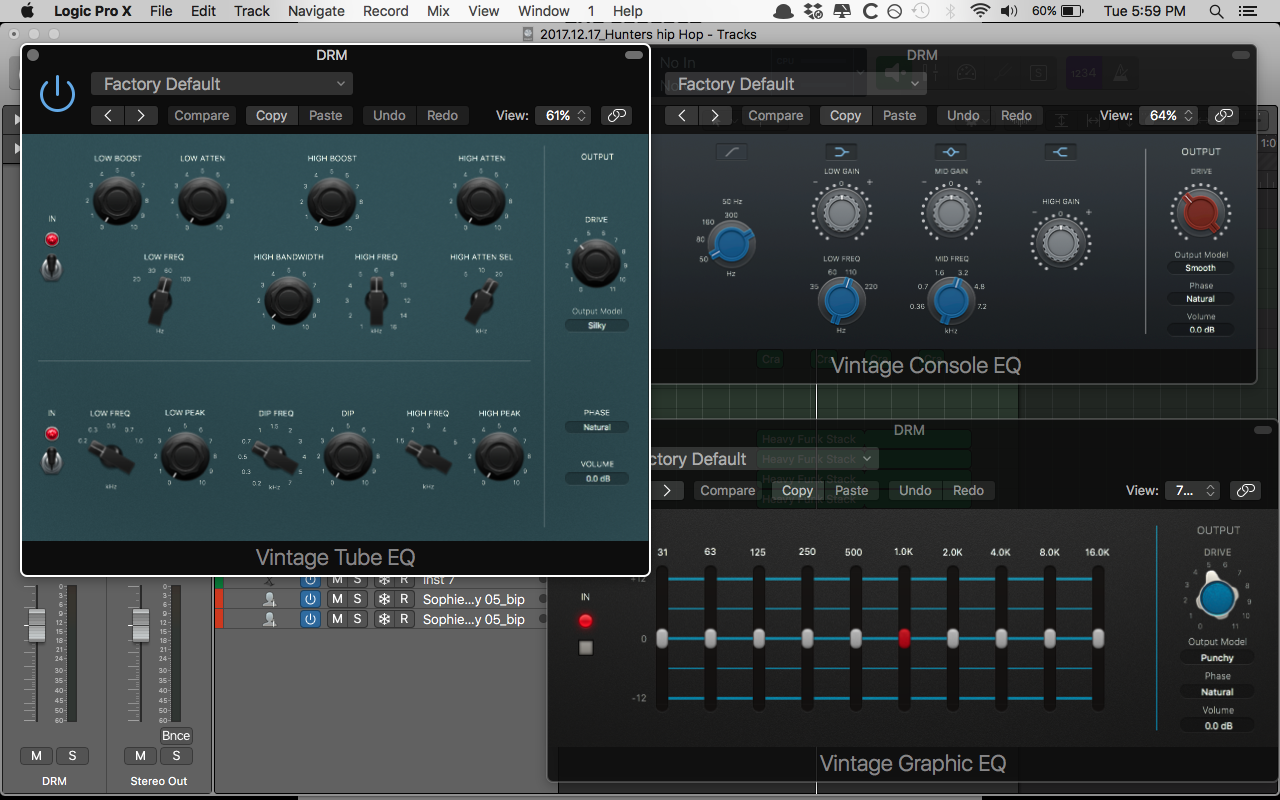Click the LOW BOOST knob in Vintage Tube EQ

coord(118,200)
